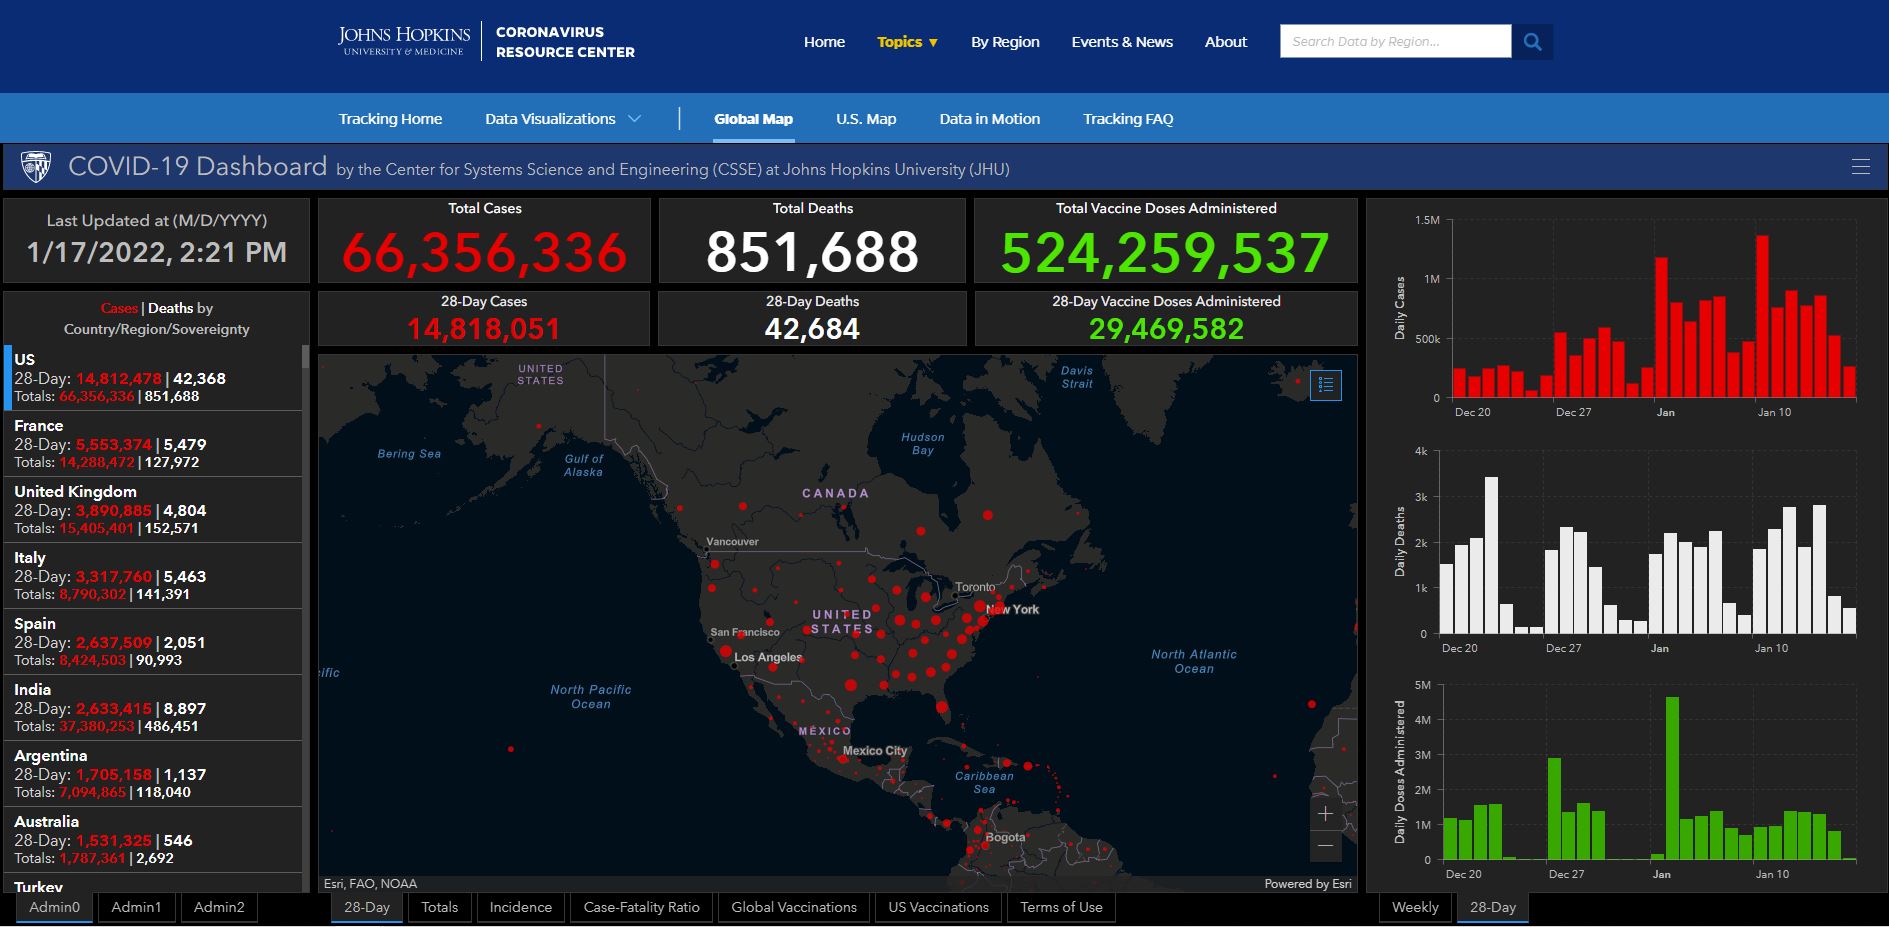Zoom in the map with plus icon

pos(1325,814)
